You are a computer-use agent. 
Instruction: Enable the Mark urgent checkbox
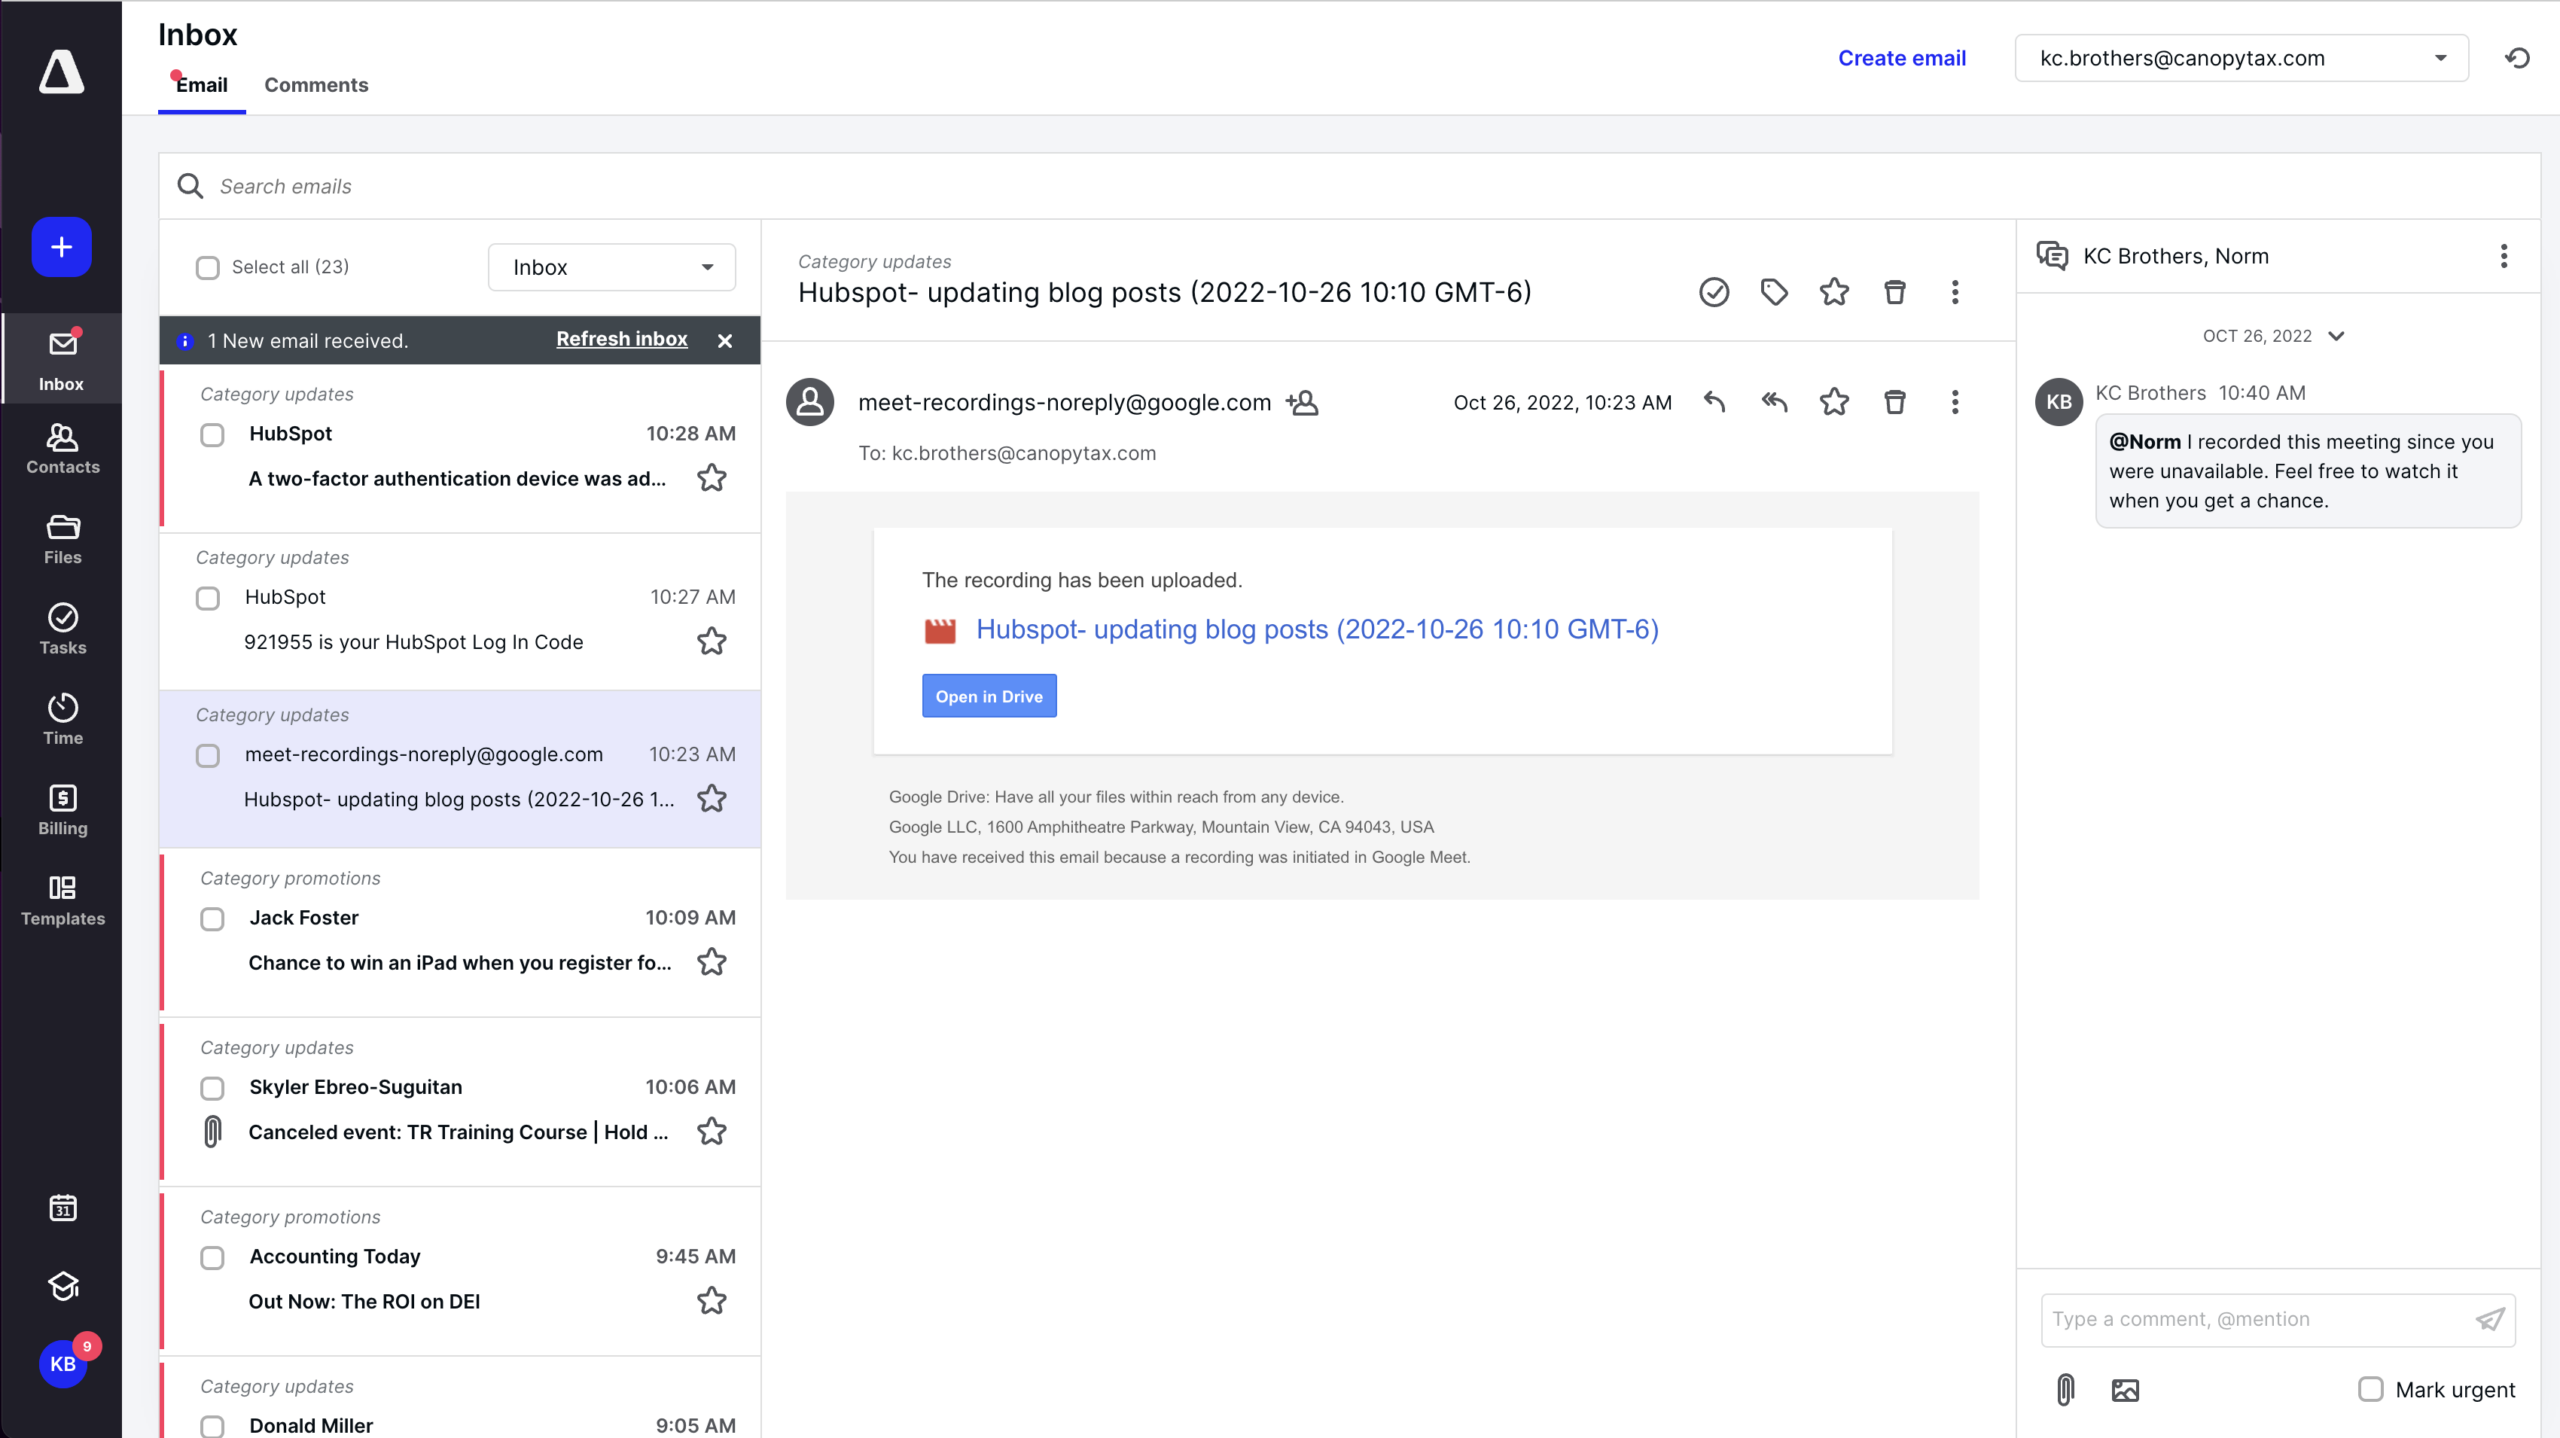pyautogui.click(x=2370, y=1389)
